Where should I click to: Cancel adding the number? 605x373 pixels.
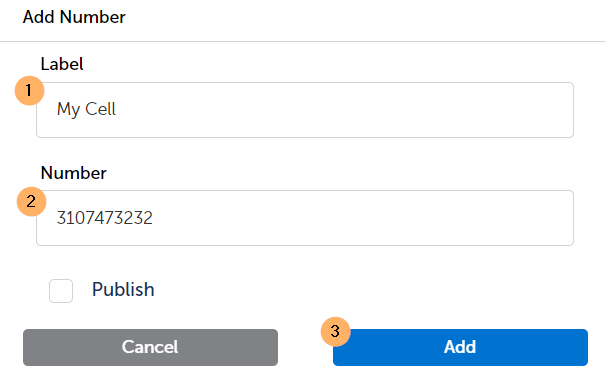(150, 347)
